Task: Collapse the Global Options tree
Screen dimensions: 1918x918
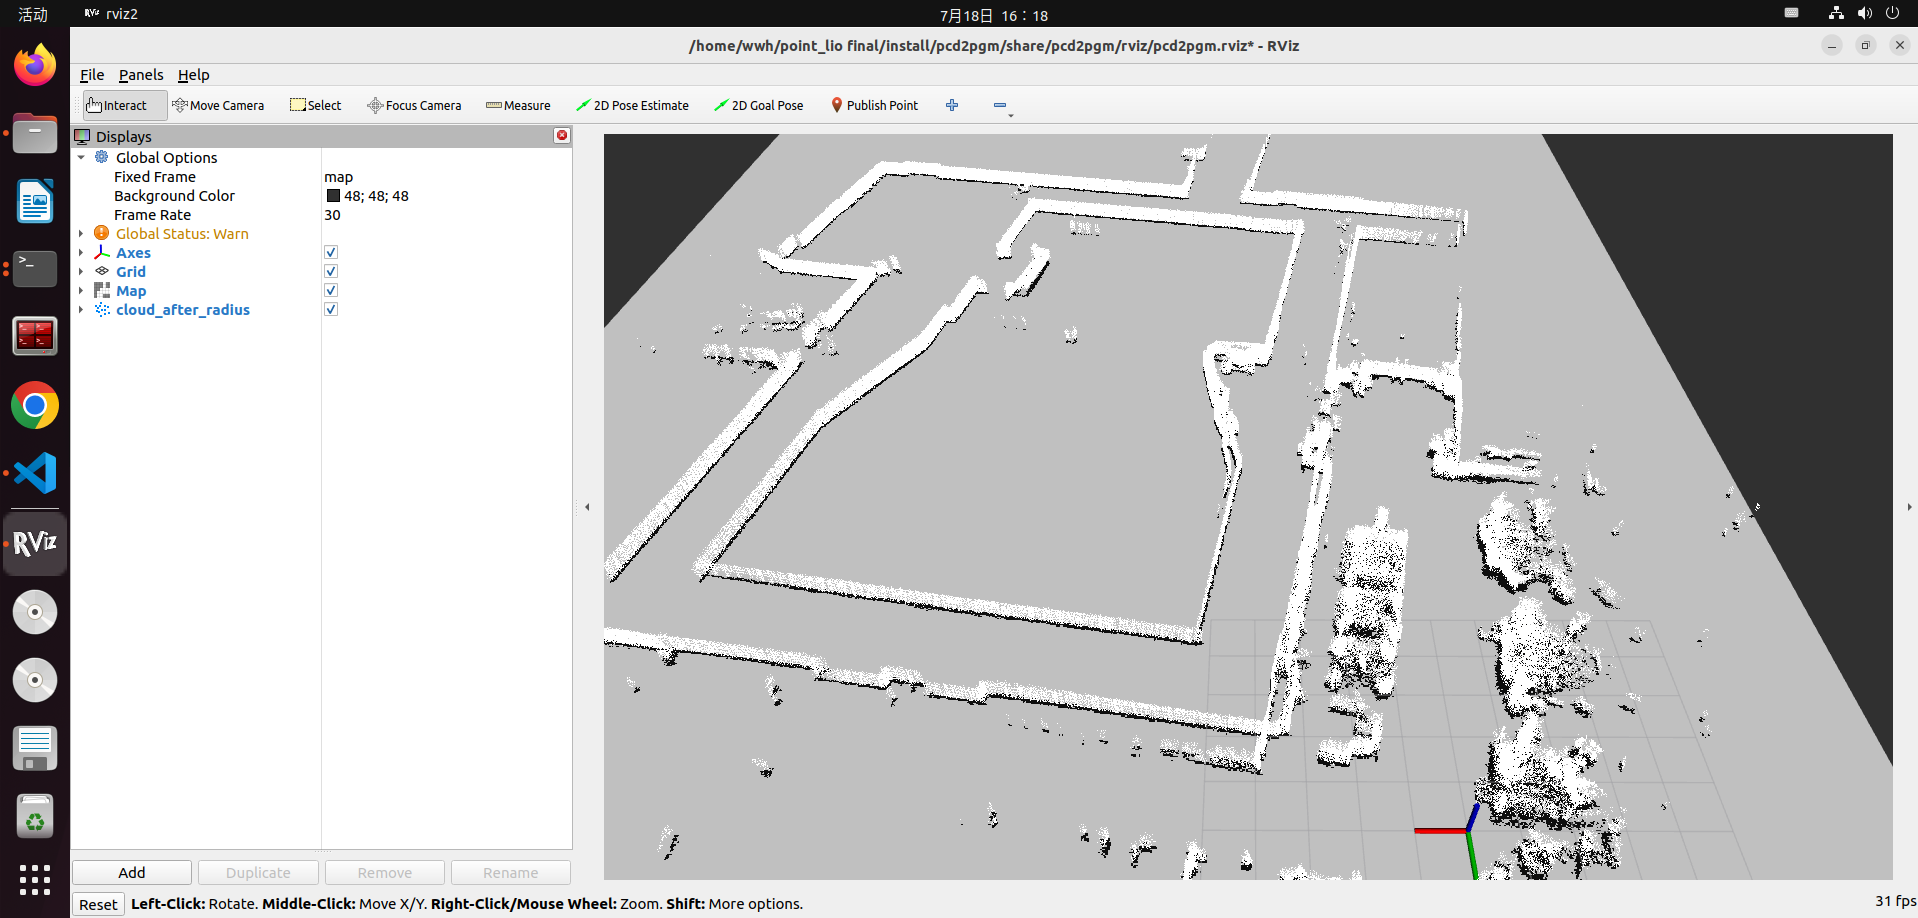Action: 81,157
